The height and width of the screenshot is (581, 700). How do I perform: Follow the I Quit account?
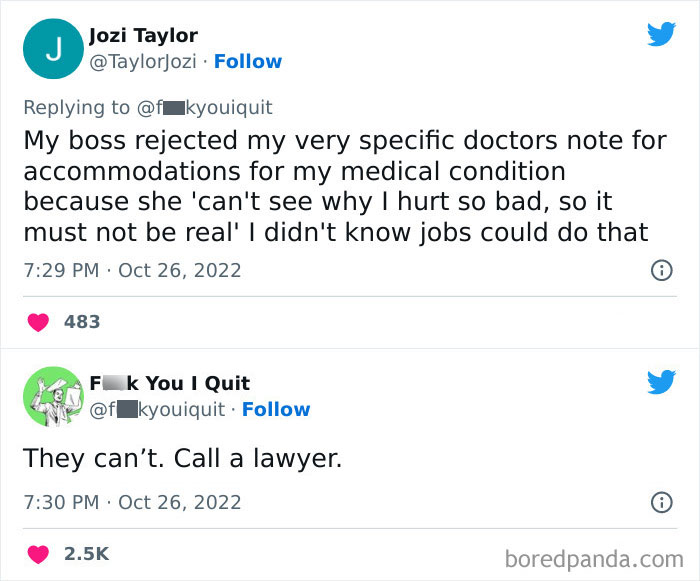pos(276,410)
